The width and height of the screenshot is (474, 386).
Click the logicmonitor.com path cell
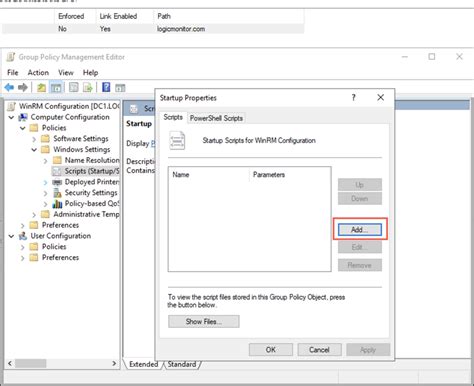pos(181,29)
